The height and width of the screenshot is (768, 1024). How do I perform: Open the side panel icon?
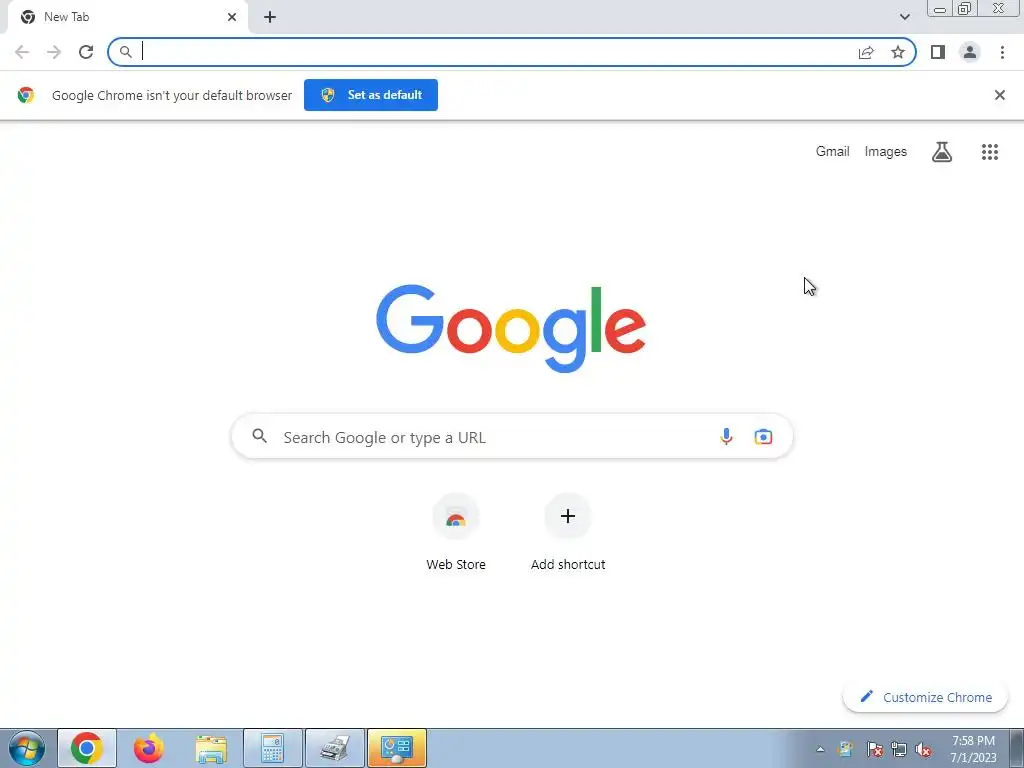point(938,52)
